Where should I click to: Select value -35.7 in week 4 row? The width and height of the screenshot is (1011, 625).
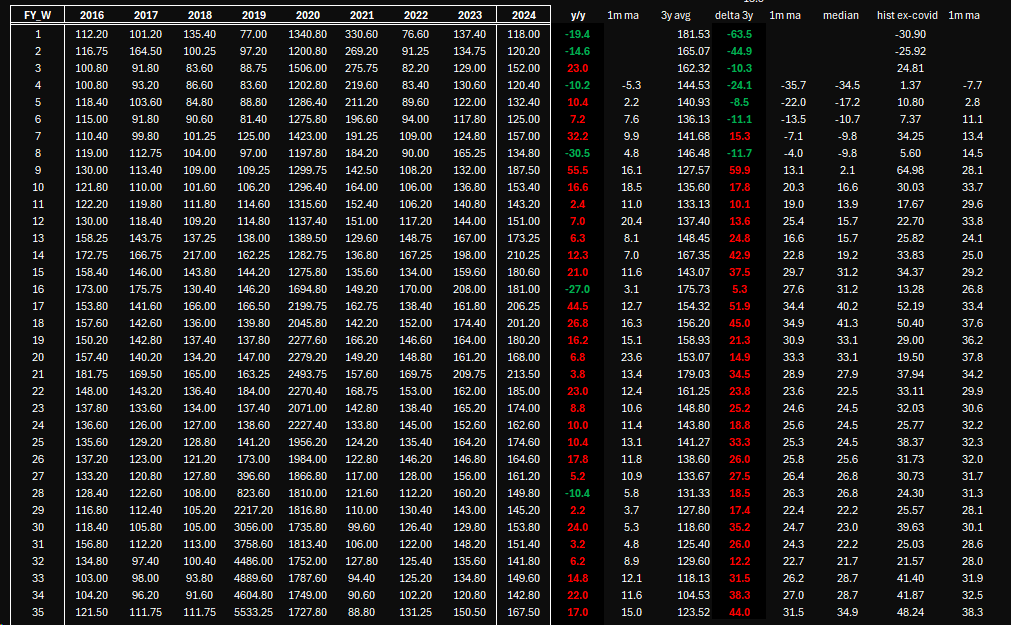(793, 85)
